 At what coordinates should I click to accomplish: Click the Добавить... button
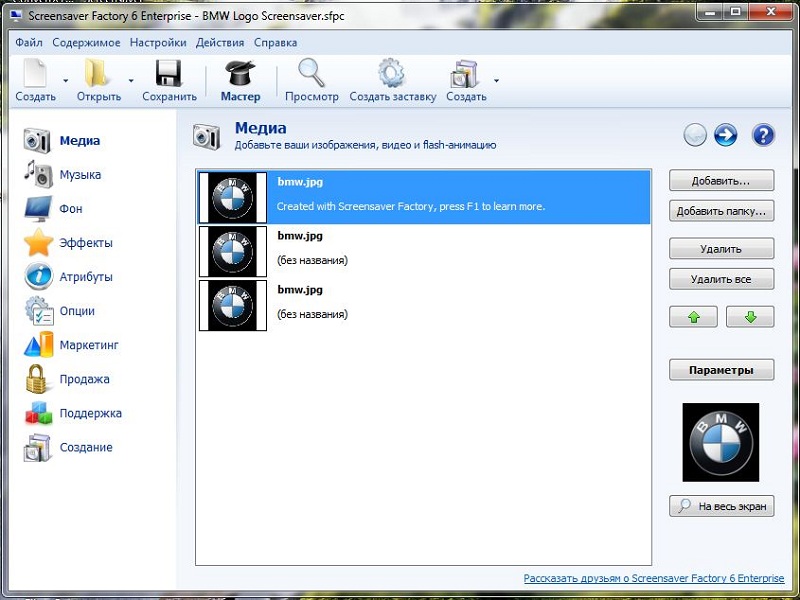[721, 181]
